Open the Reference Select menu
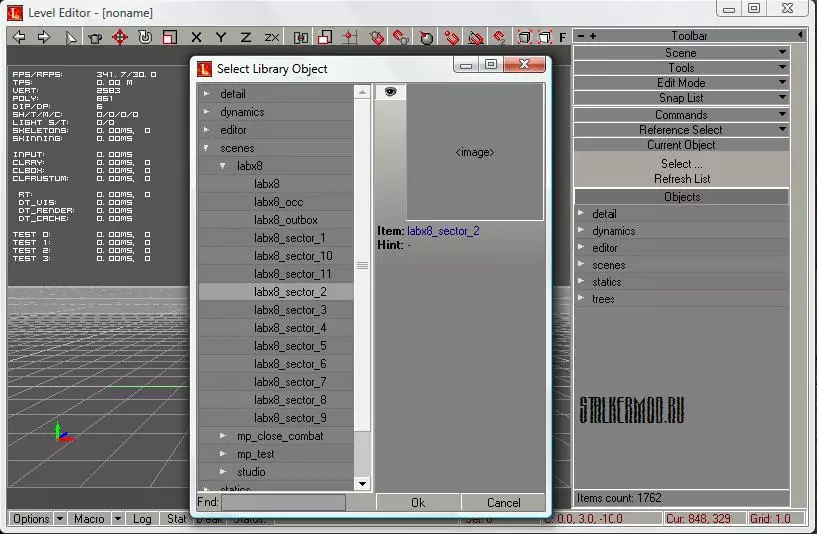This screenshot has height=534, width=817. coord(681,130)
